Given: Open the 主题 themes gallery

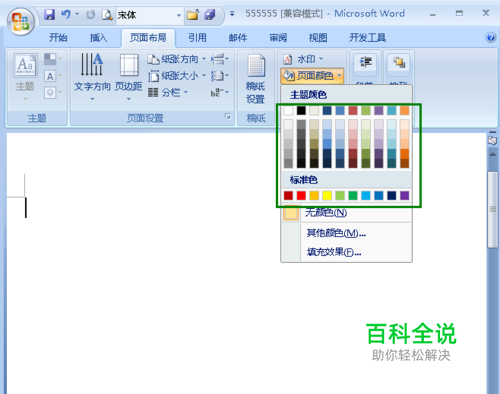Looking at the screenshot, I should click(25, 77).
